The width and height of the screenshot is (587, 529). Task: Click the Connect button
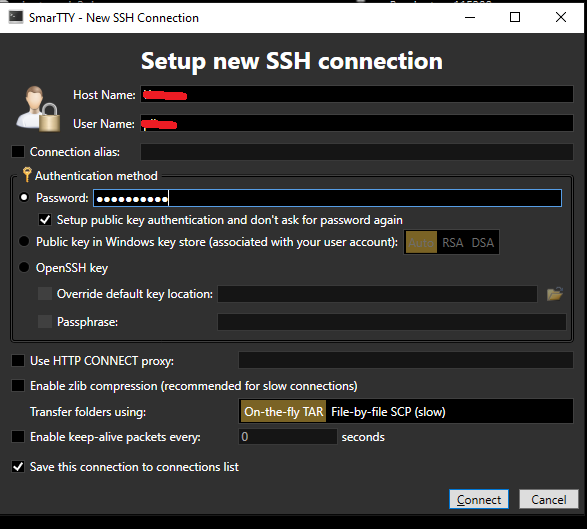point(479,499)
